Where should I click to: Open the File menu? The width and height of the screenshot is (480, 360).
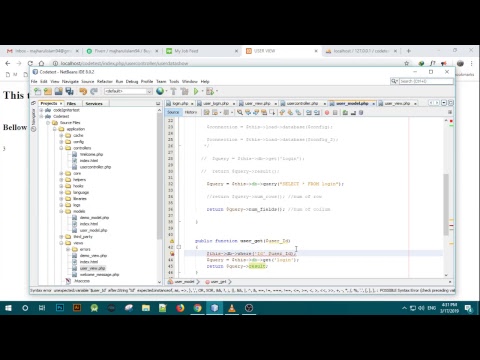pos(34,81)
